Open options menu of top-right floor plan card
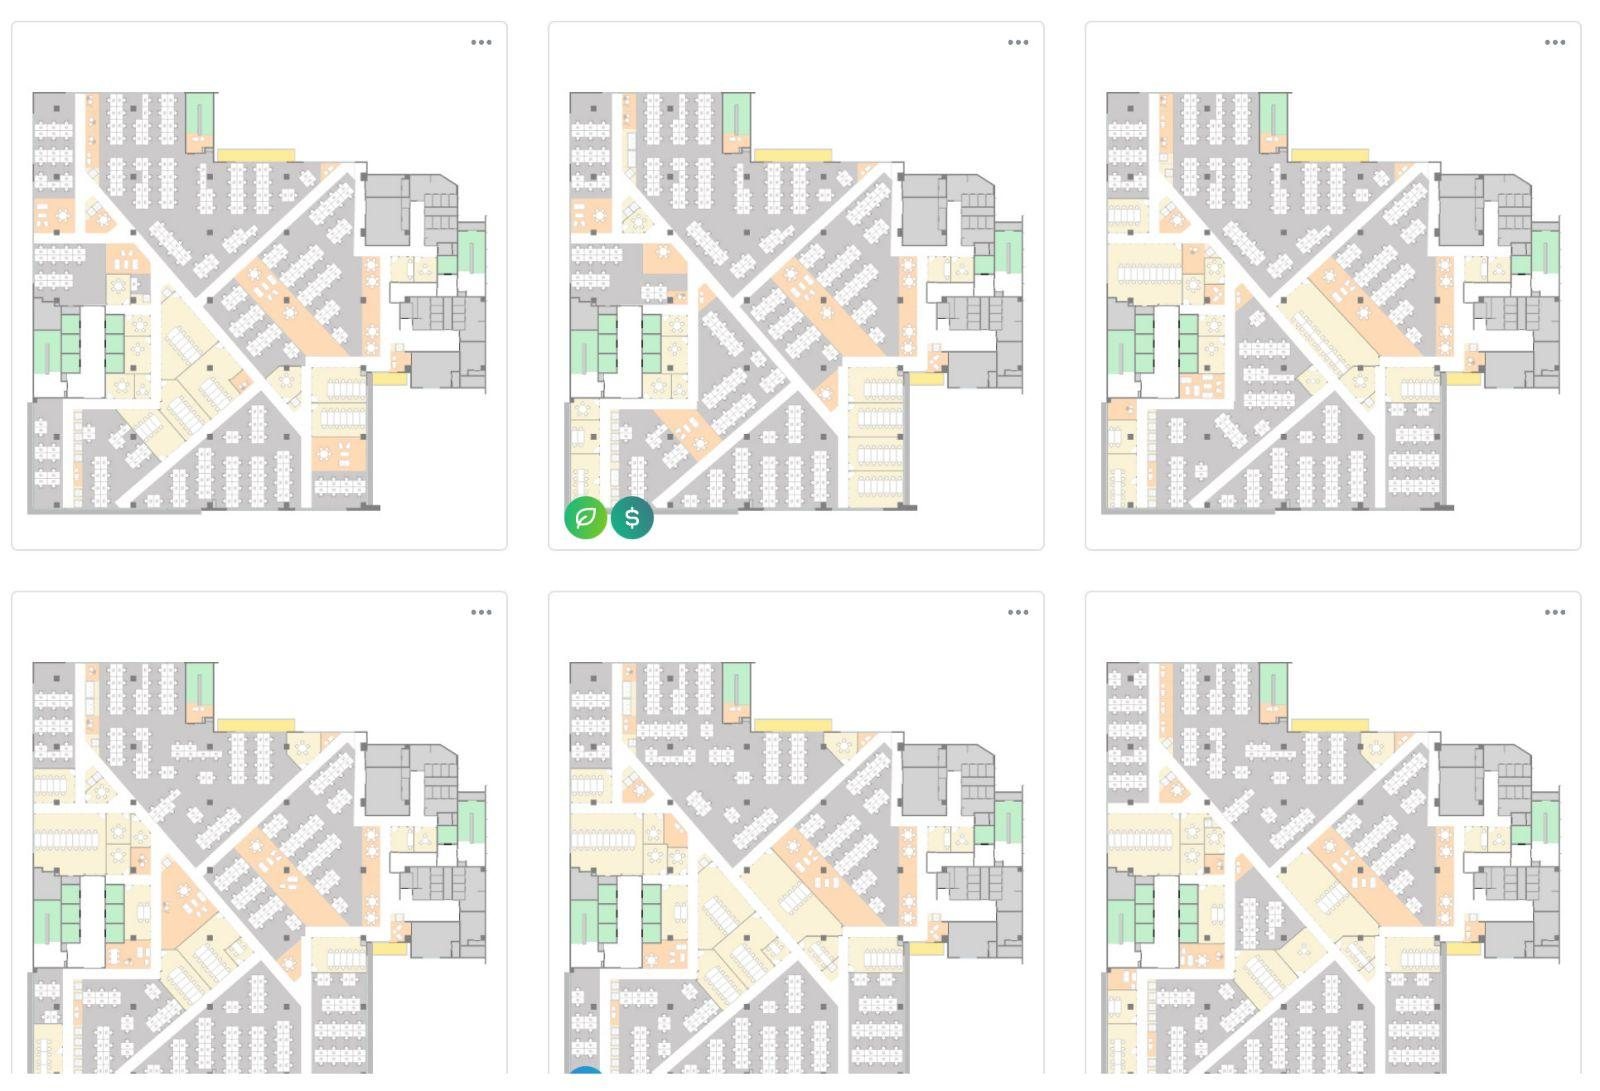 tap(1555, 43)
